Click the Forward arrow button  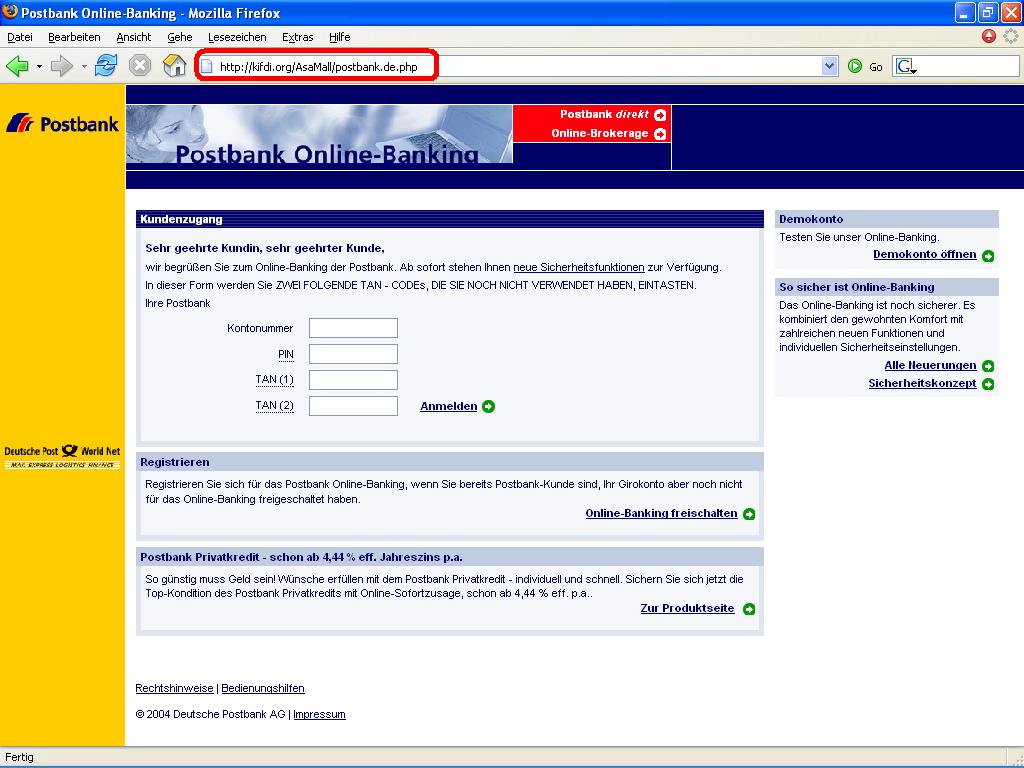click(61, 66)
